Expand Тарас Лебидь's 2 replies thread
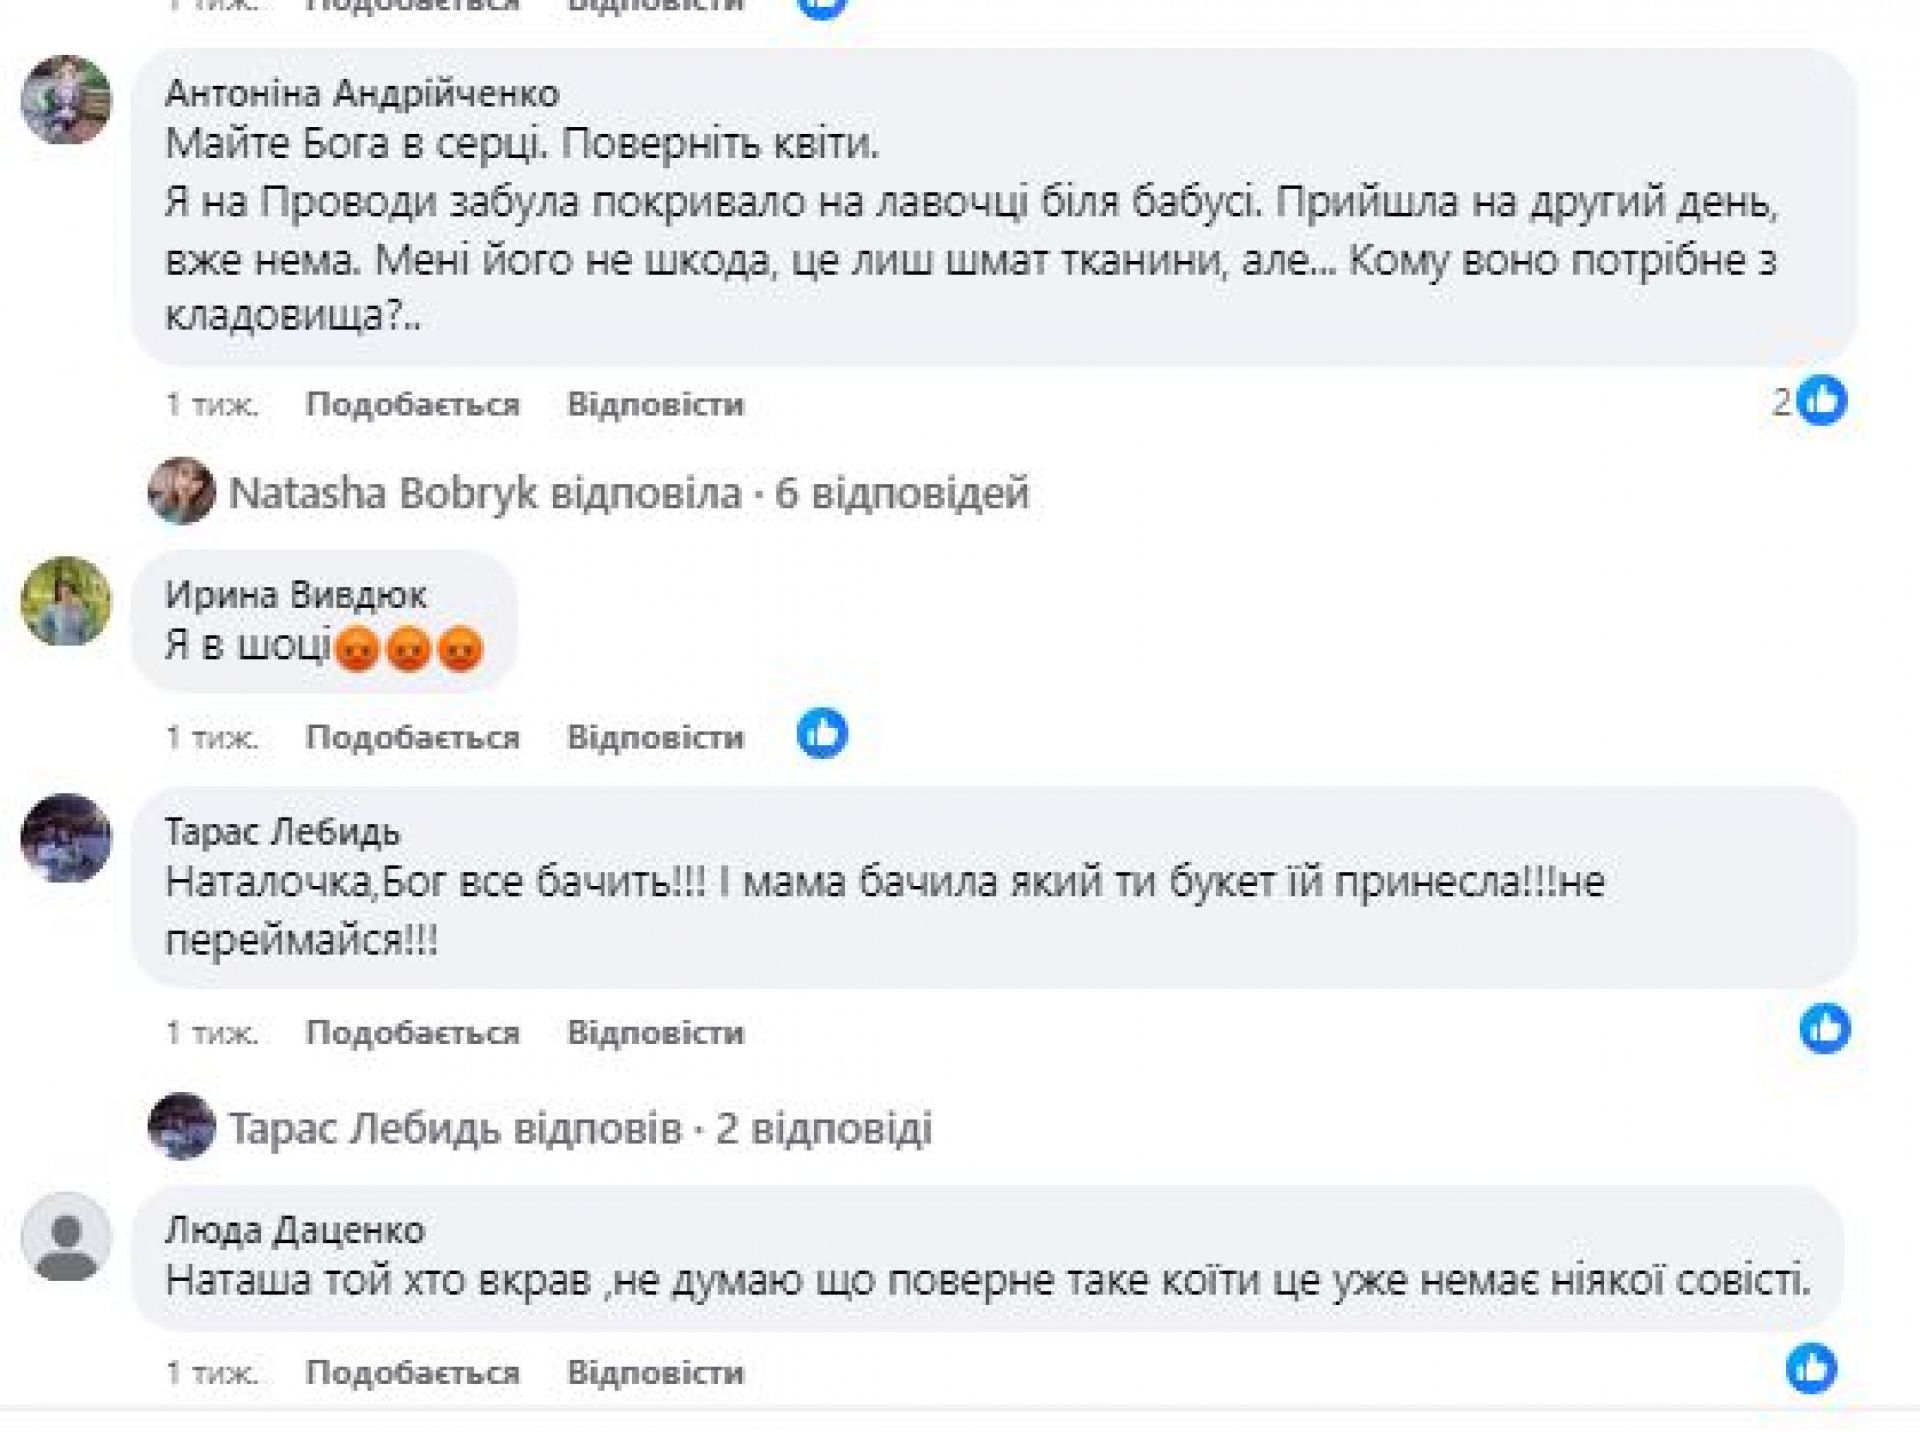This screenshot has height=1432, width=1920. point(580,1128)
